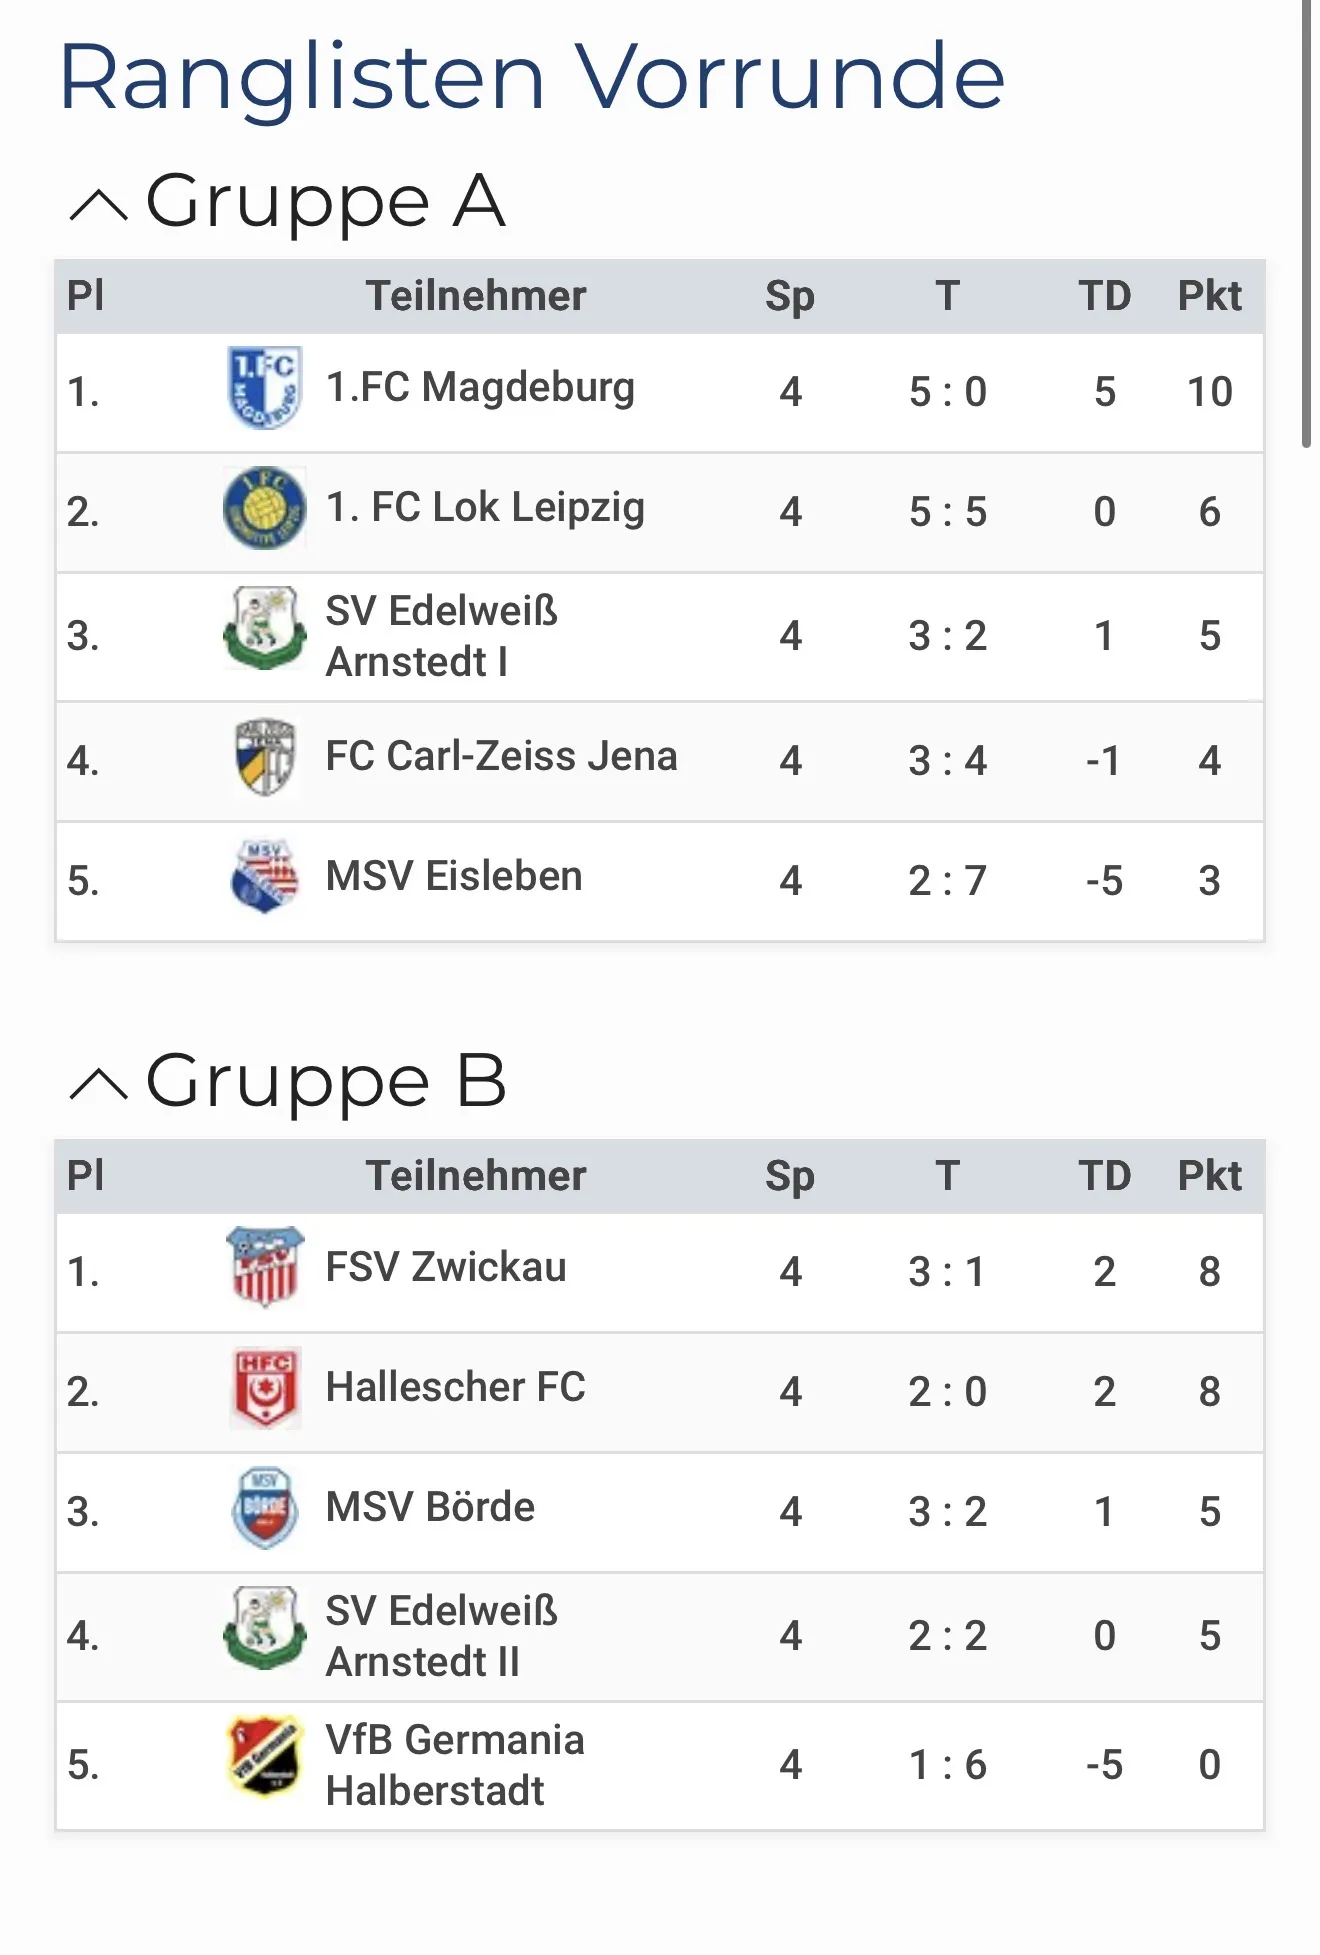
Task: Click the 1. FC Lok Leipzig logo
Action: 264,509
